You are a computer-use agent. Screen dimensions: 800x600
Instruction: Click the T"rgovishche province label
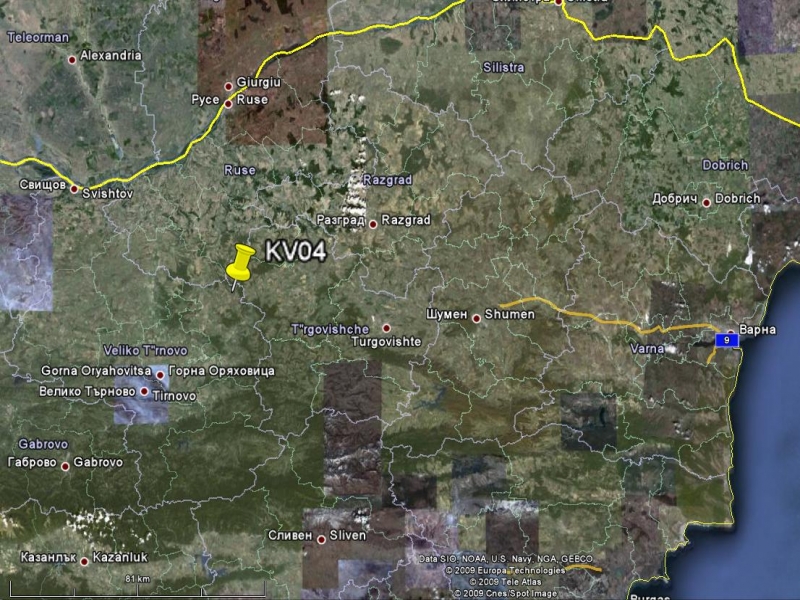[330, 329]
